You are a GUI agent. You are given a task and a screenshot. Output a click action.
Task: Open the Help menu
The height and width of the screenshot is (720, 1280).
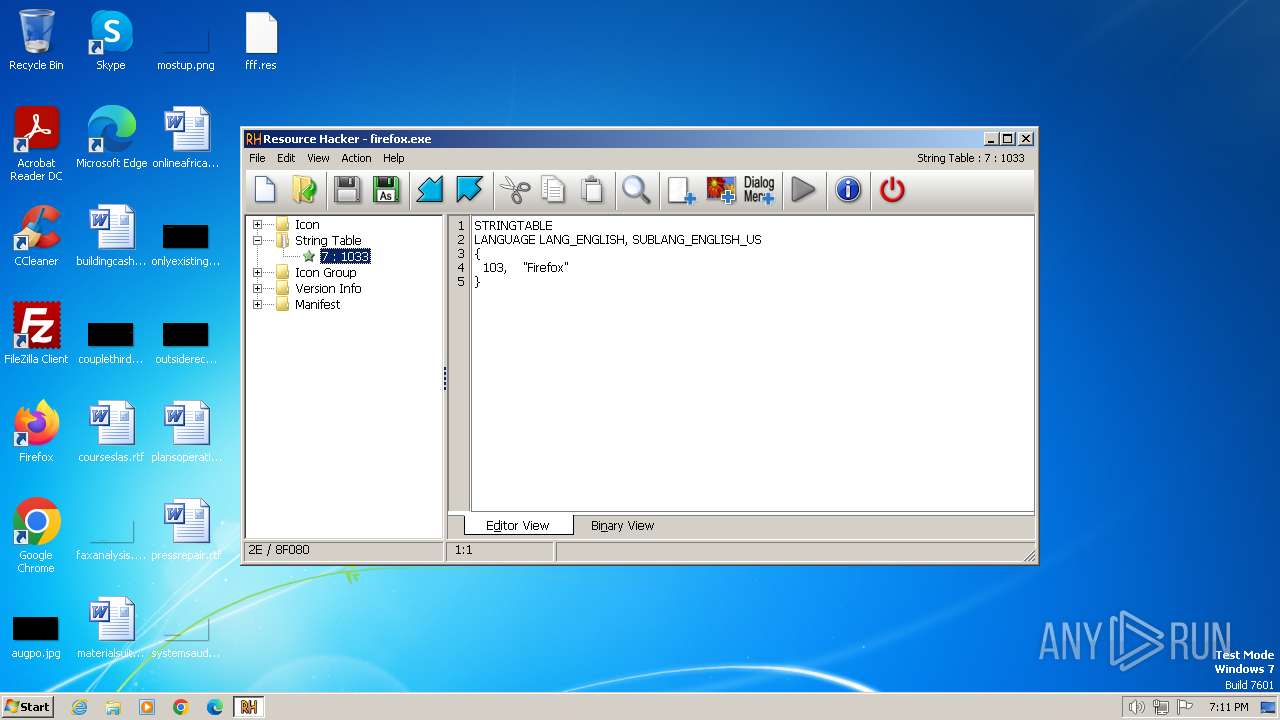(394, 158)
